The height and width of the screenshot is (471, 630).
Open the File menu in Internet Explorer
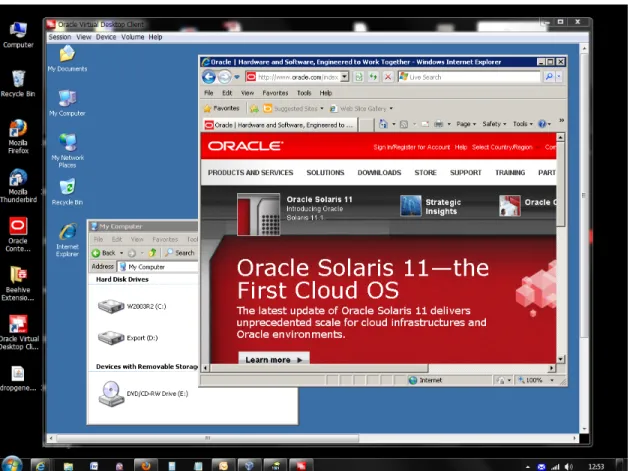(209, 93)
